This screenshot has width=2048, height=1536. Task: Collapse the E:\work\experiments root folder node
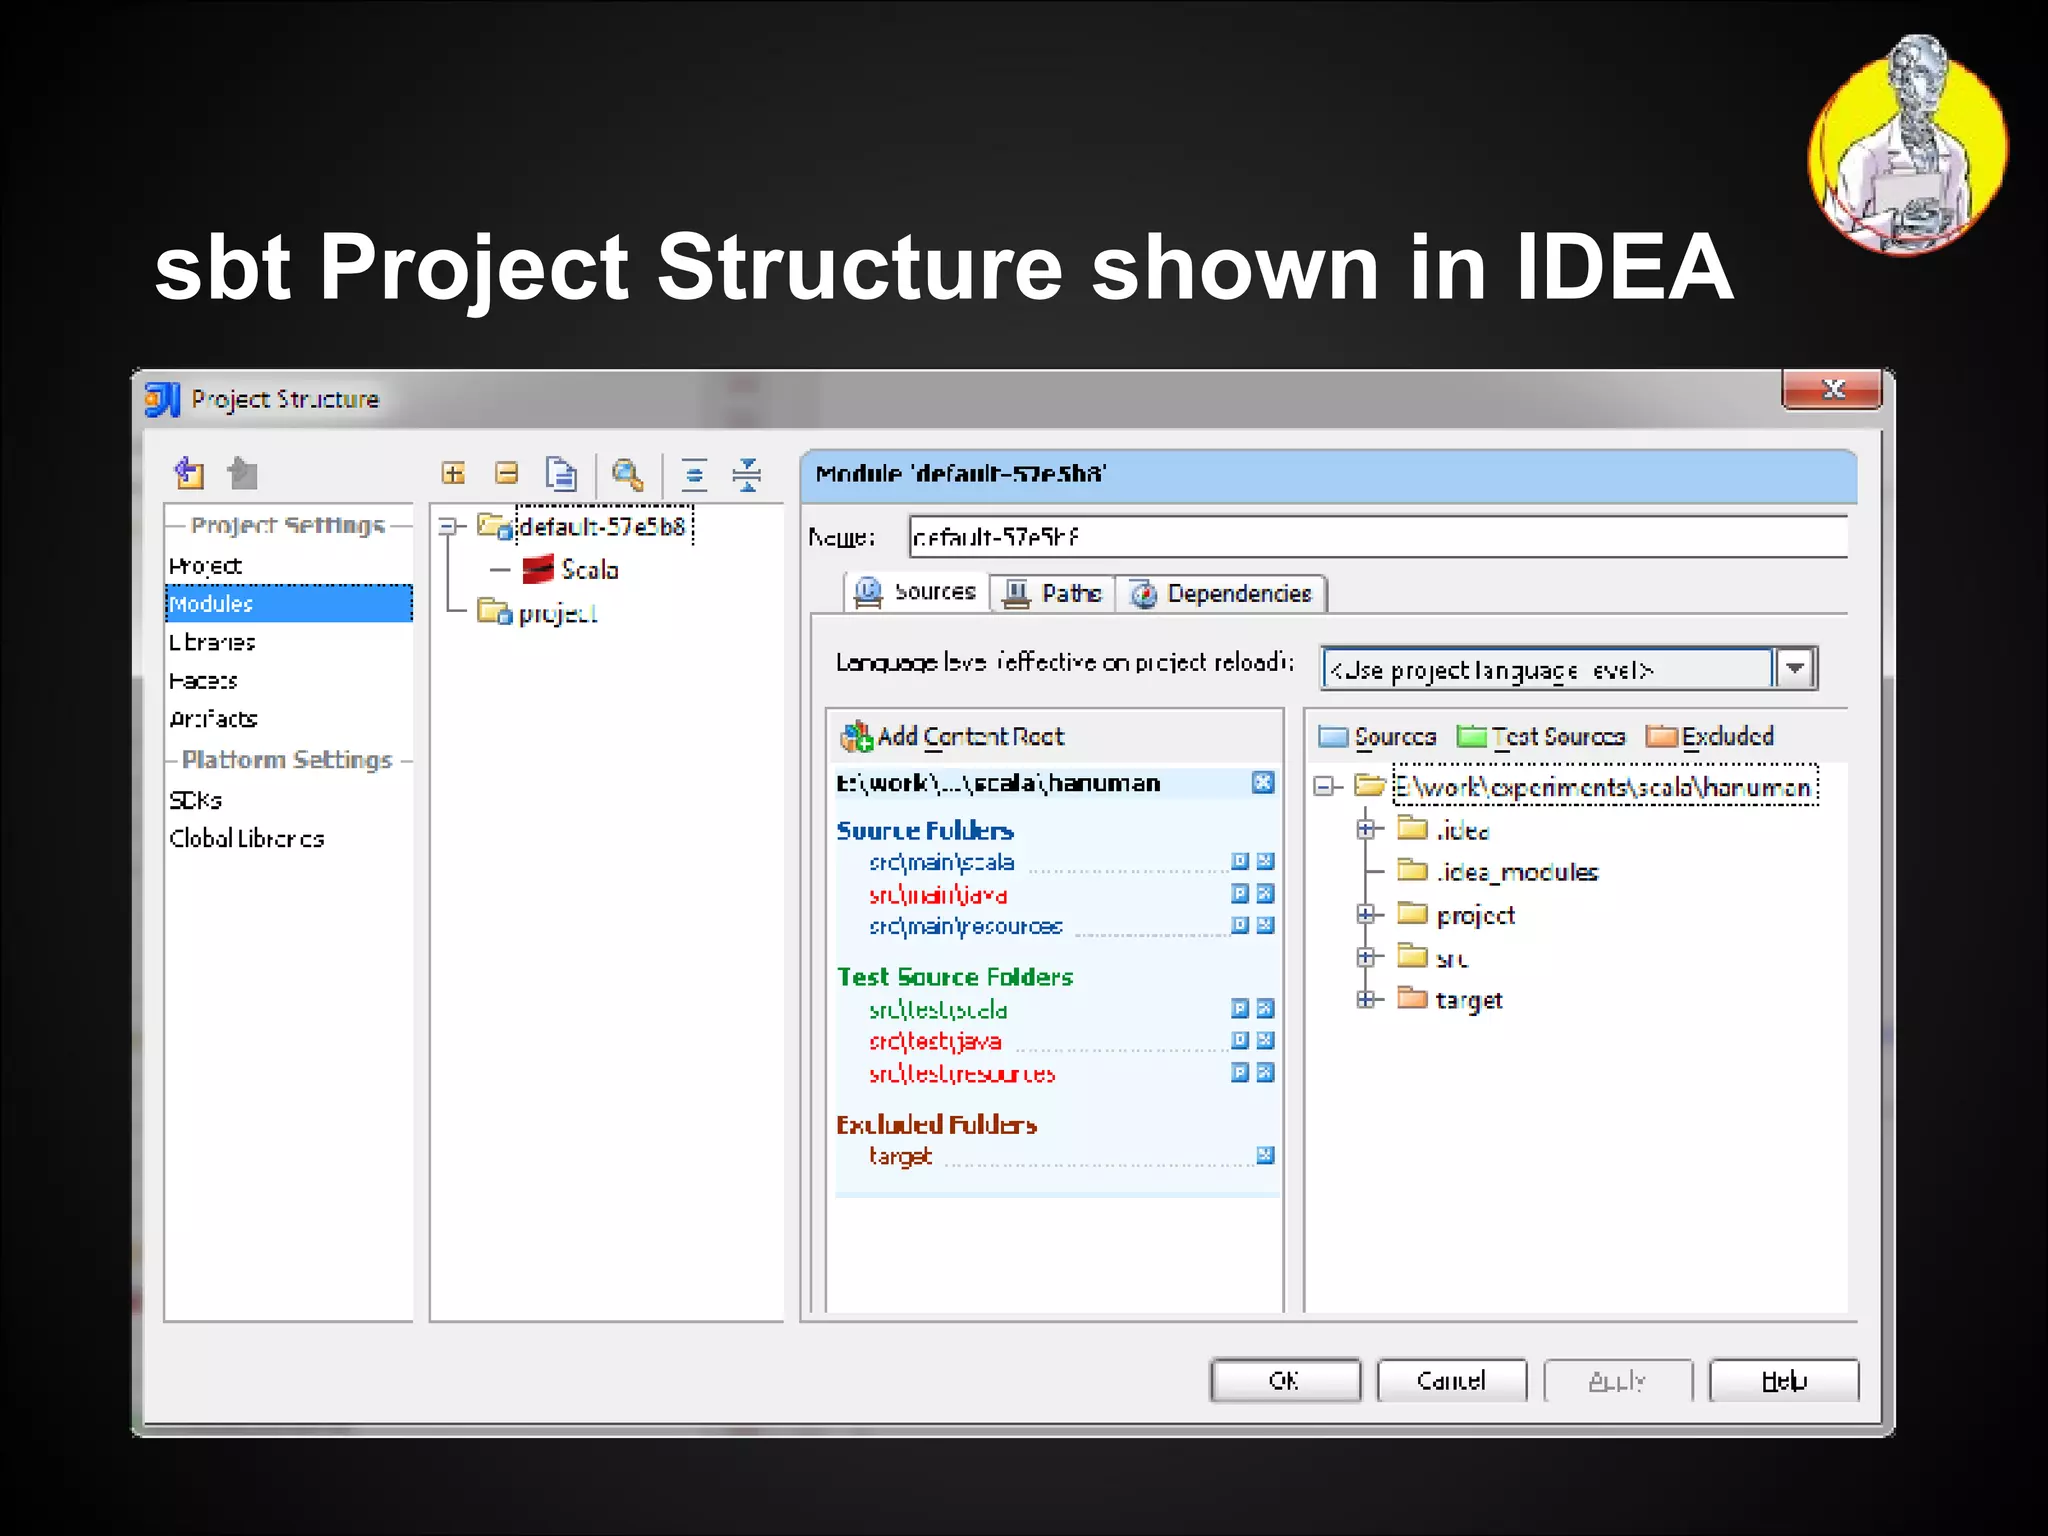(x=1325, y=786)
